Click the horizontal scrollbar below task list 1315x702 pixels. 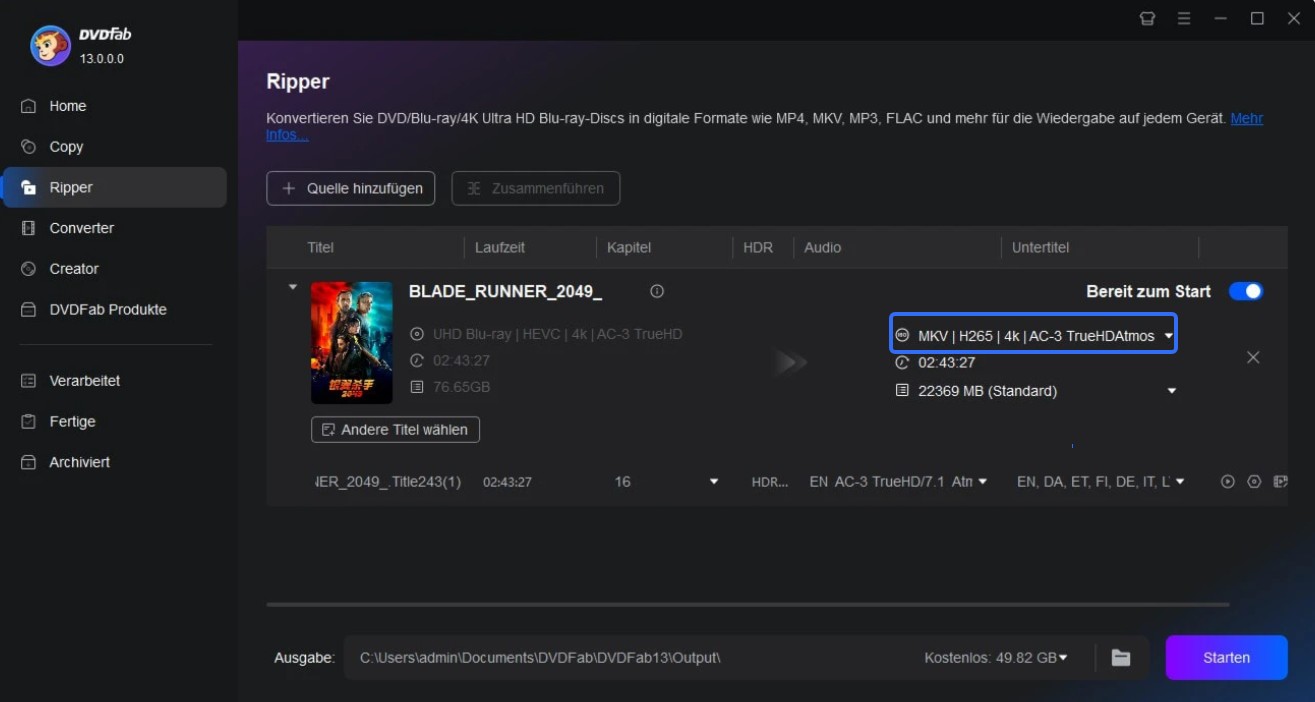pos(748,604)
